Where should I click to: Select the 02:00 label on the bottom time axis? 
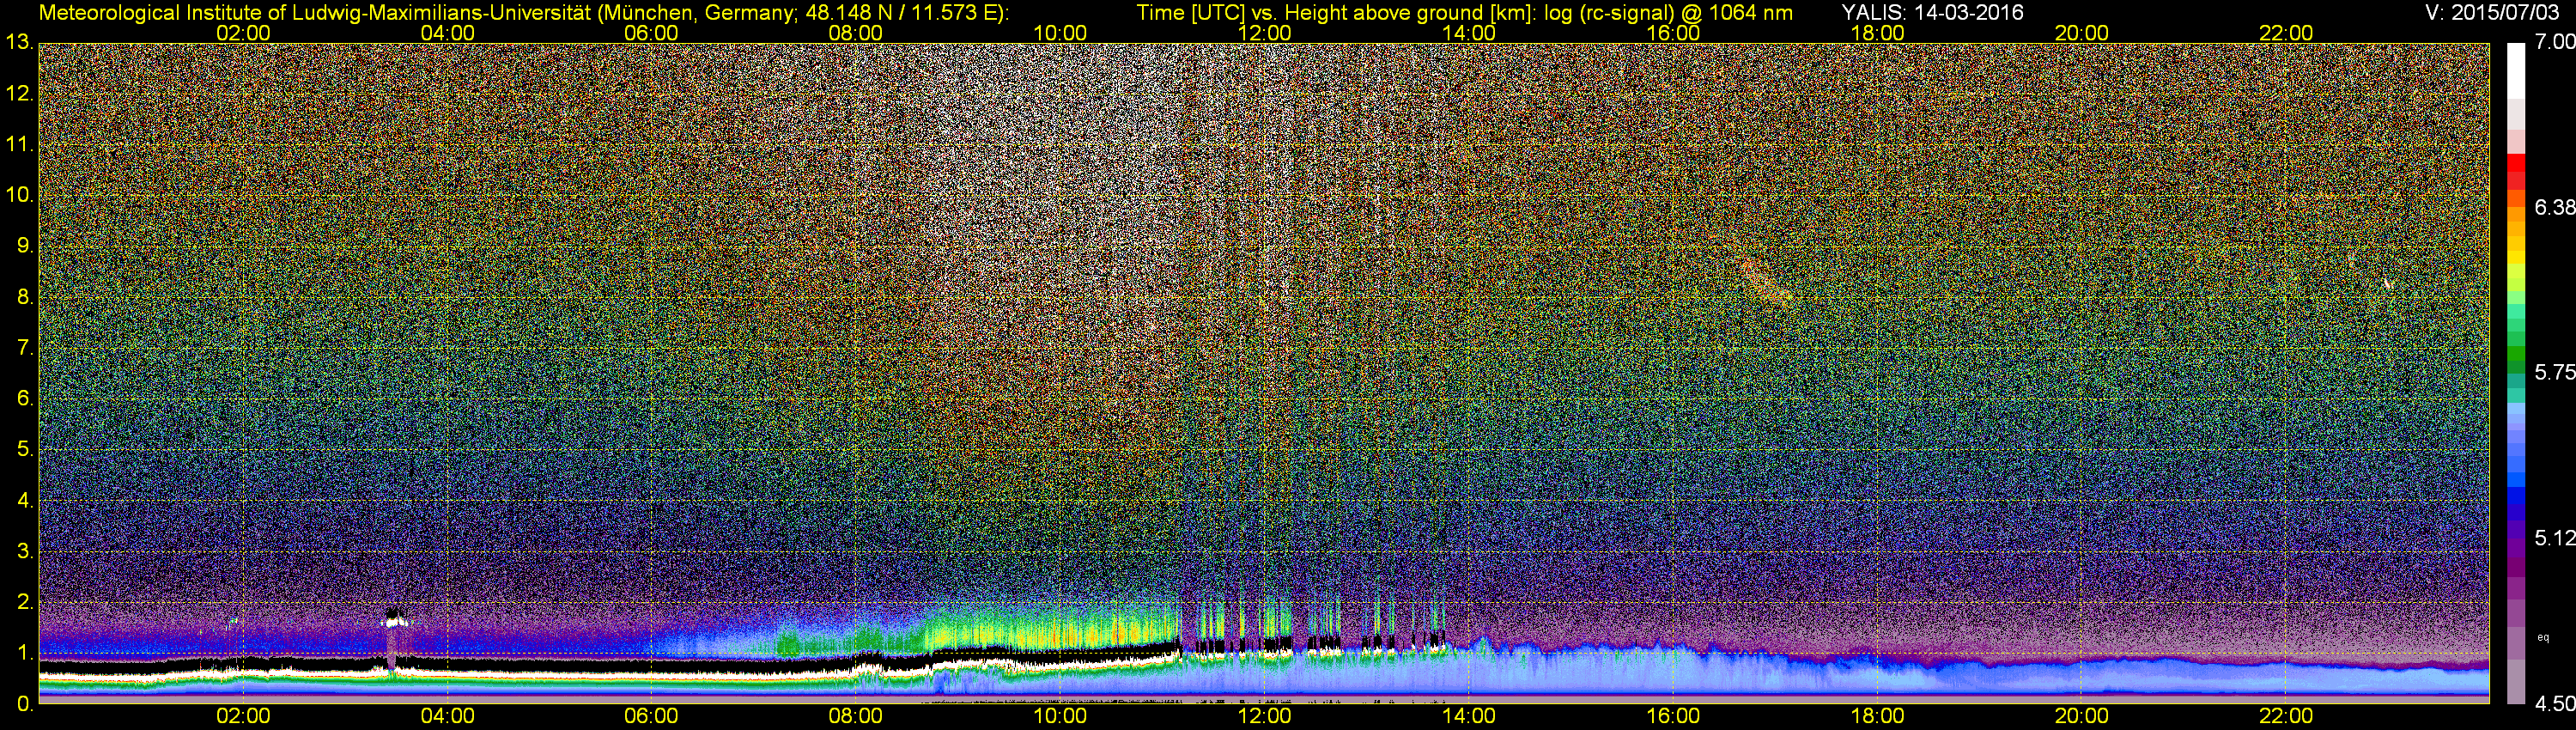coord(243,716)
